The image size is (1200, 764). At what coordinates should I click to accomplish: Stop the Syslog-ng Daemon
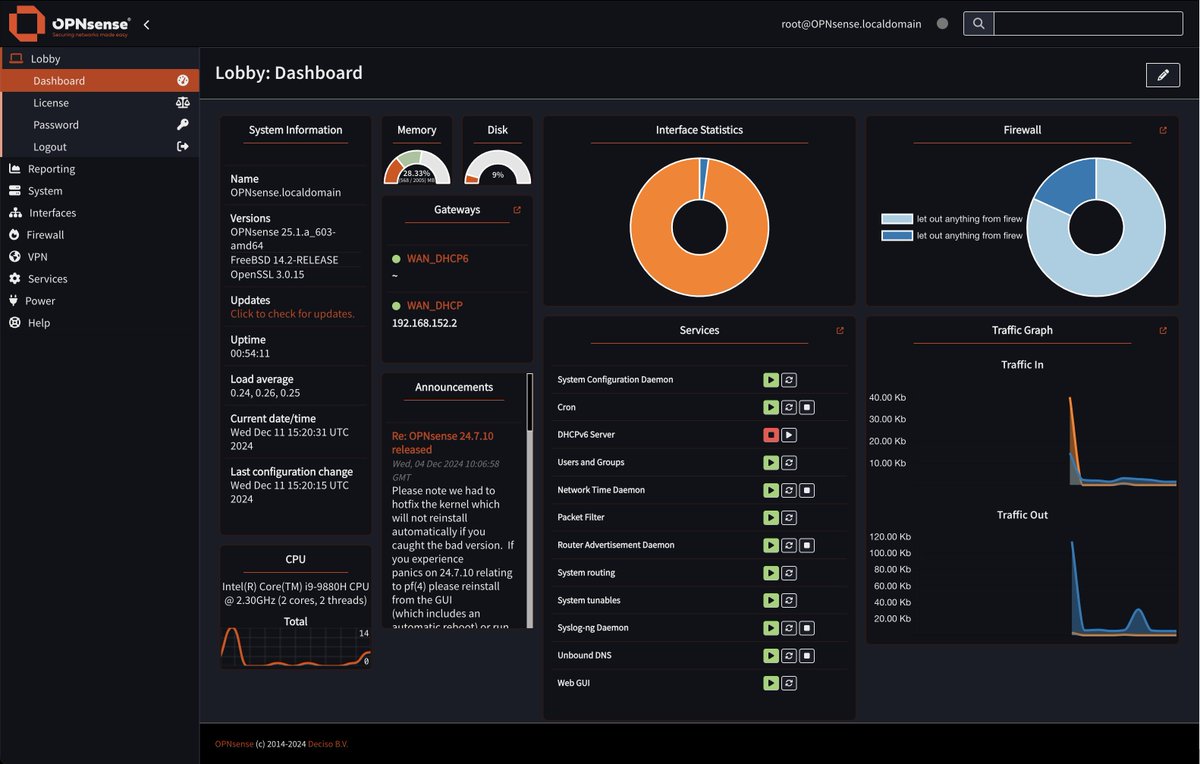click(x=807, y=628)
